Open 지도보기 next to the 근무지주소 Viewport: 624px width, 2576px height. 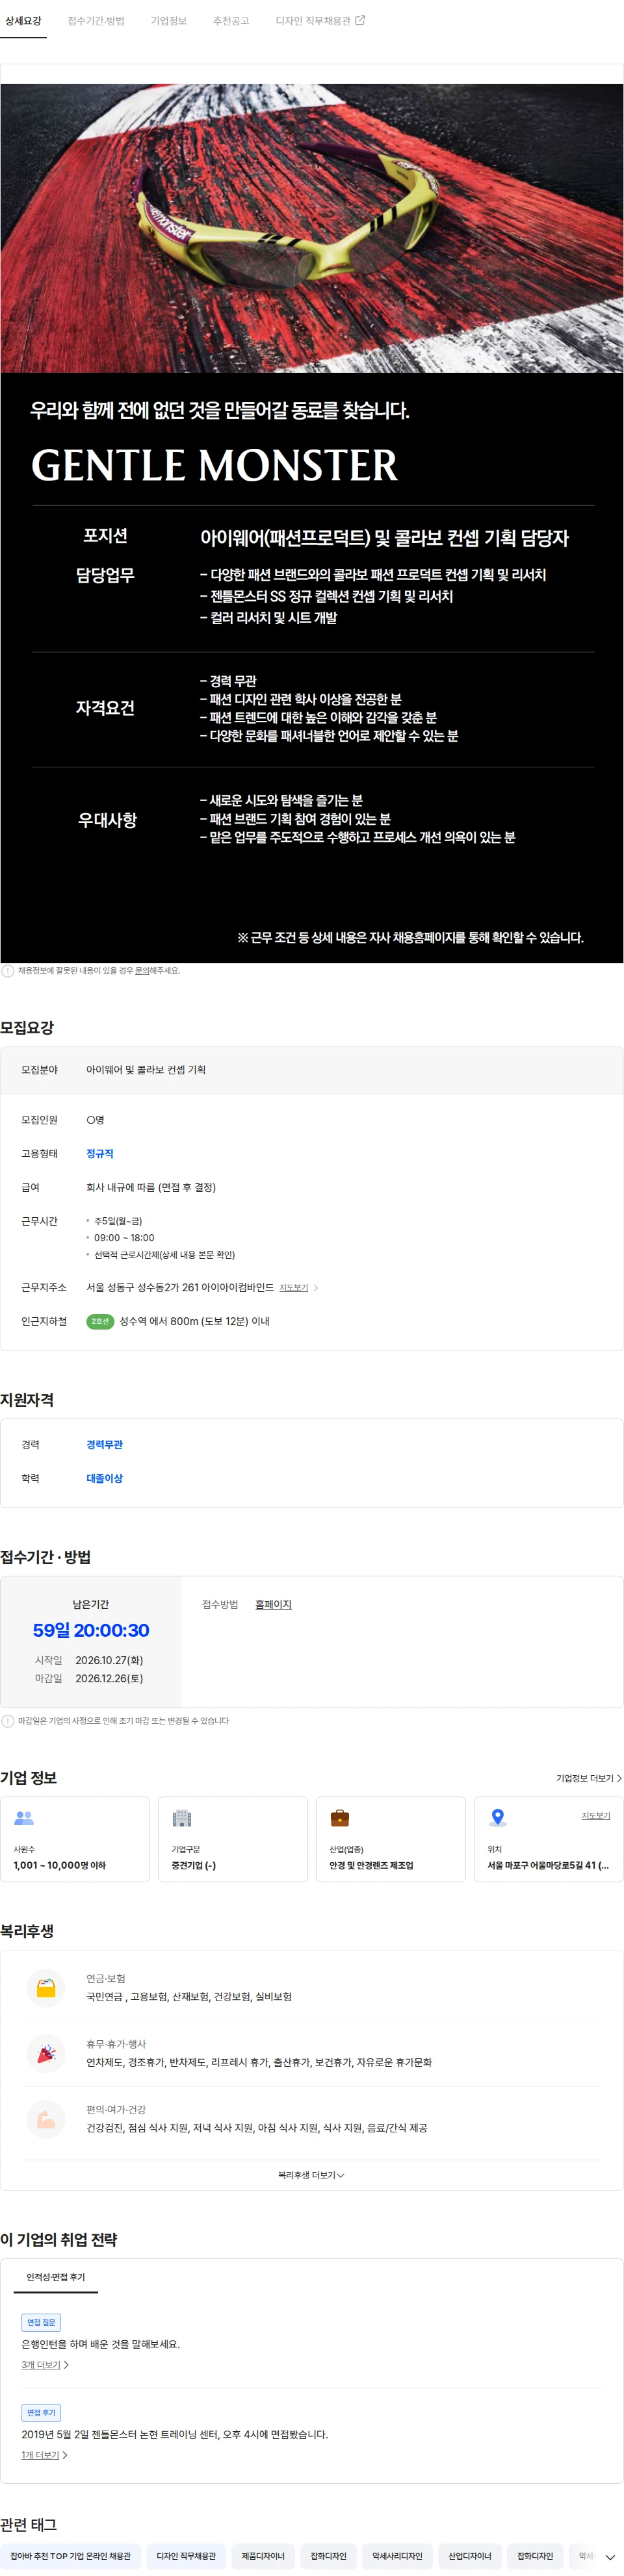pyautogui.click(x=293, y=1287)
